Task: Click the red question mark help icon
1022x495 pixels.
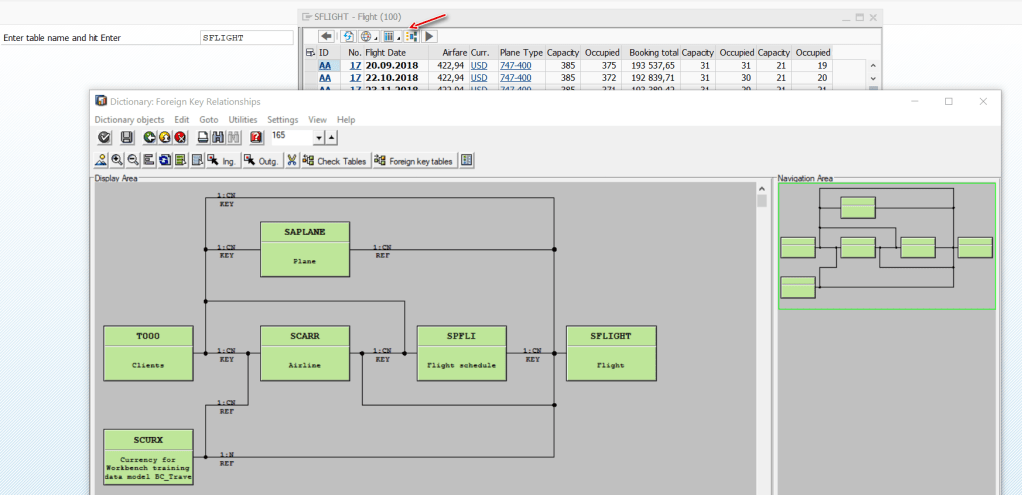Action: [x=256, y=138]
